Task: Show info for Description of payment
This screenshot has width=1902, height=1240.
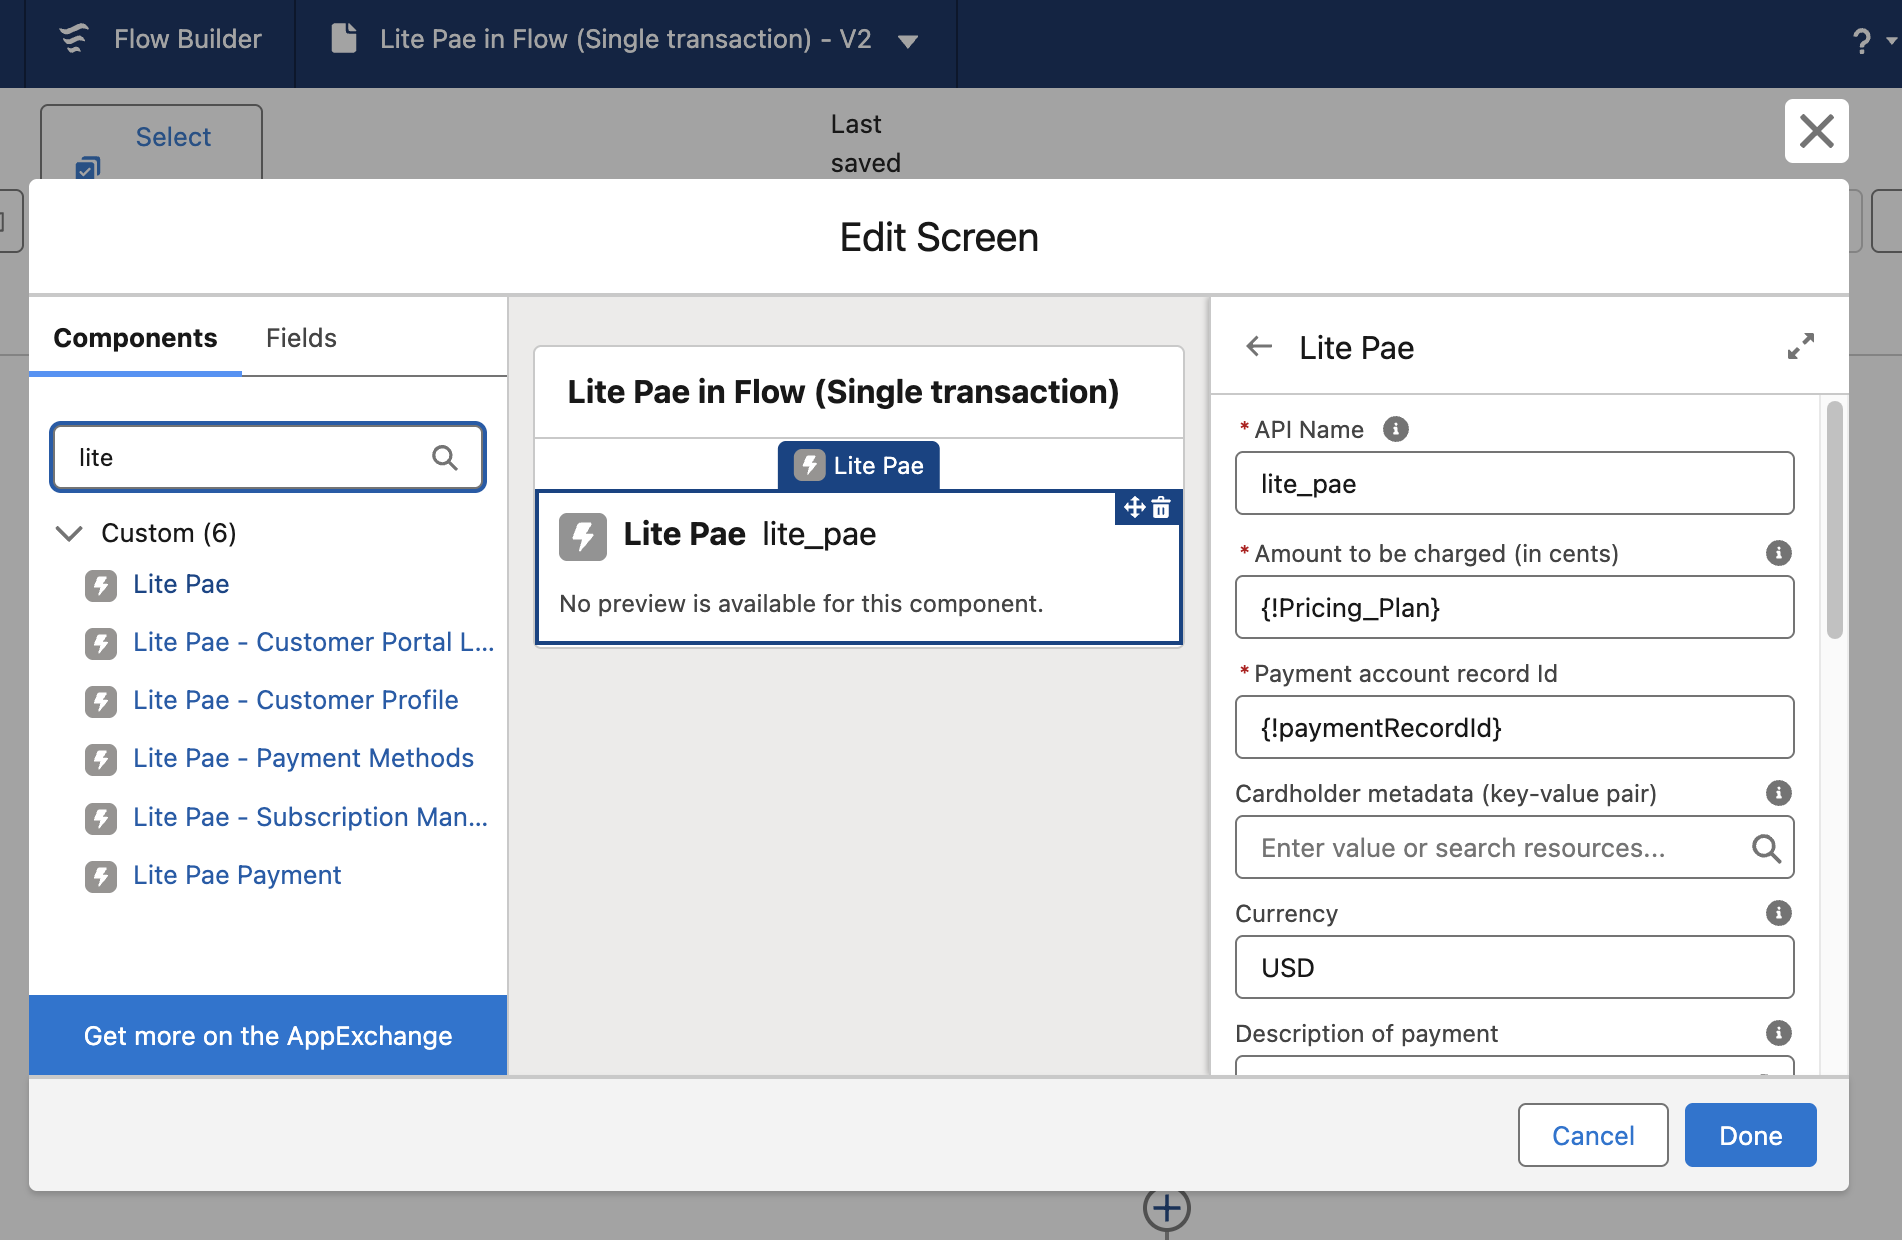Action: click(1778, 1033)
